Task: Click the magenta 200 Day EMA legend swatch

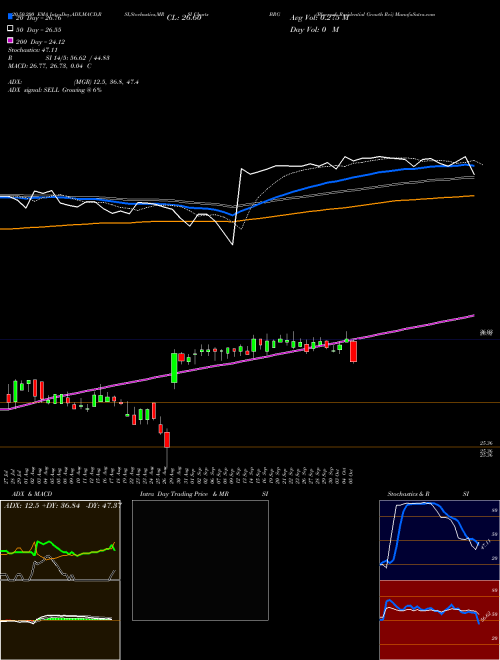Action: click(10, 40)
